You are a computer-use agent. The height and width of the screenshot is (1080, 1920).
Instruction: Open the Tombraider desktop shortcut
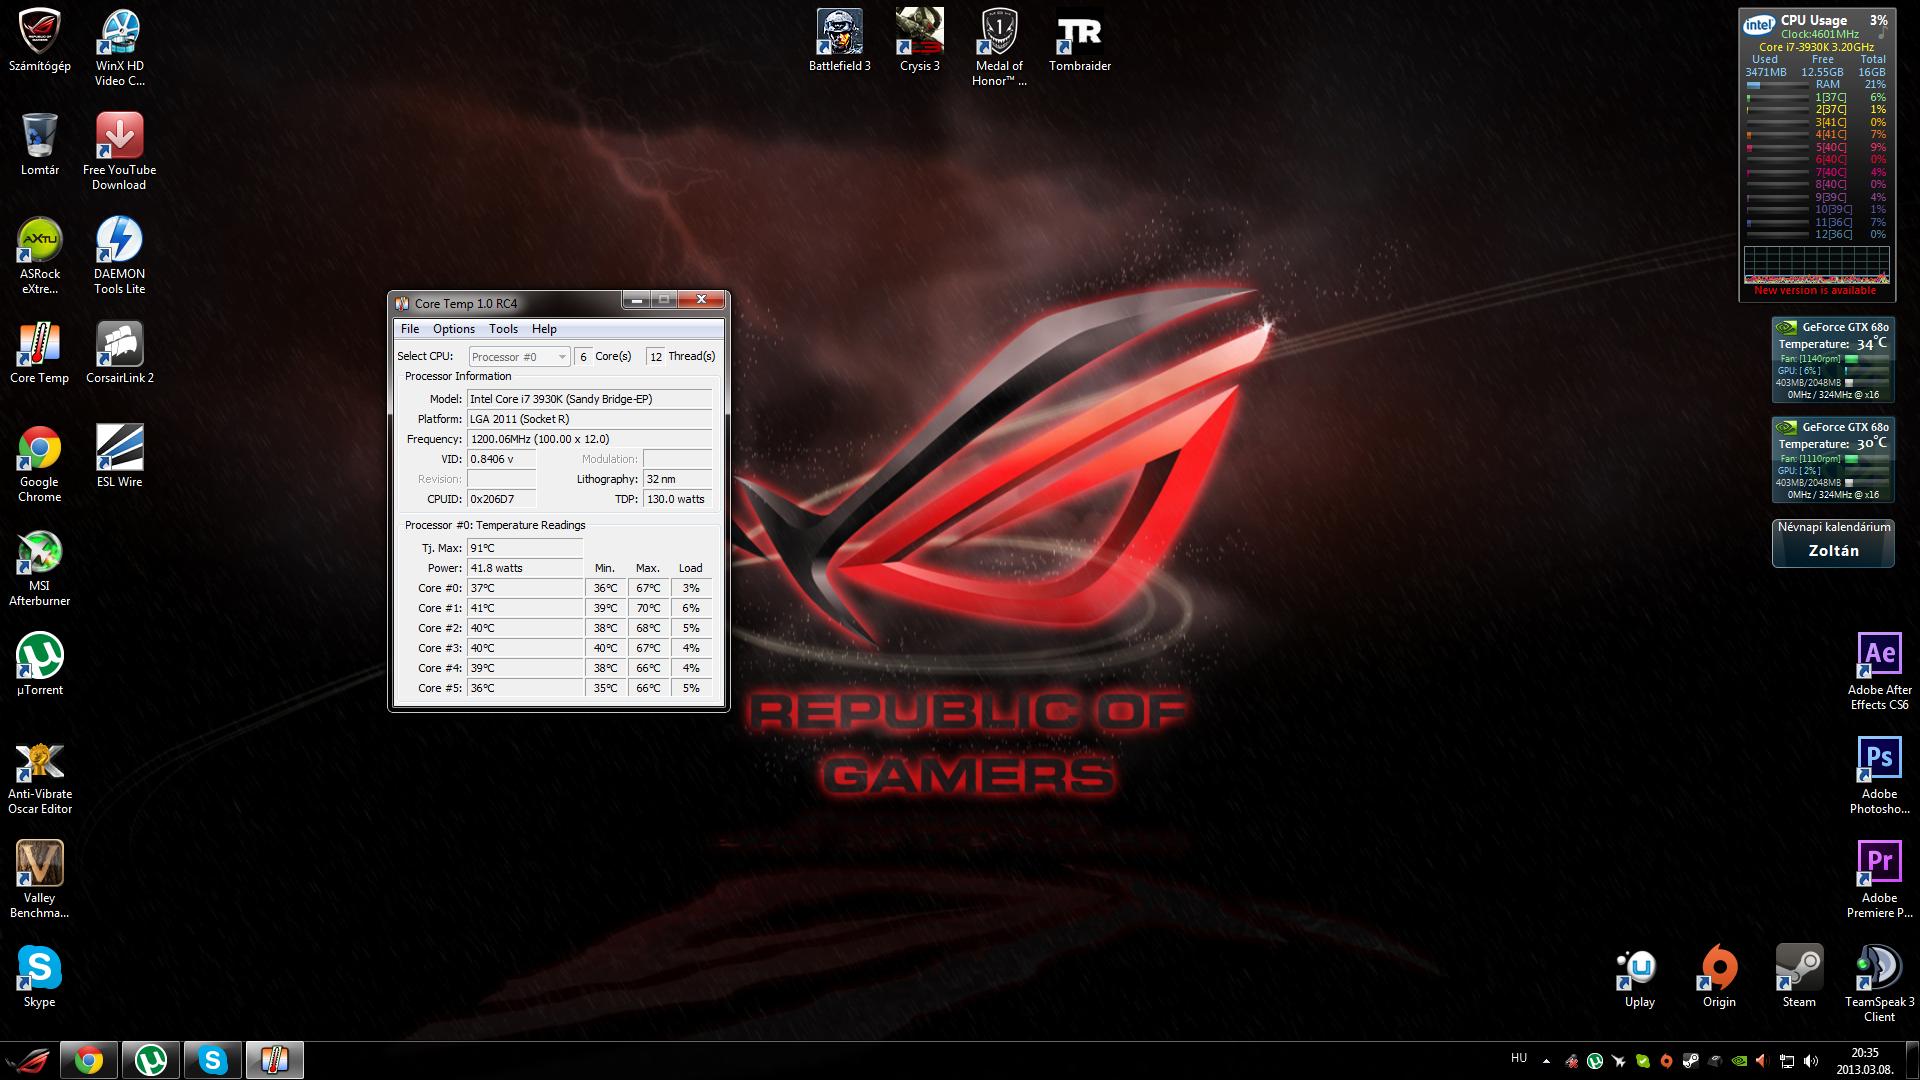pos(1079,34)
